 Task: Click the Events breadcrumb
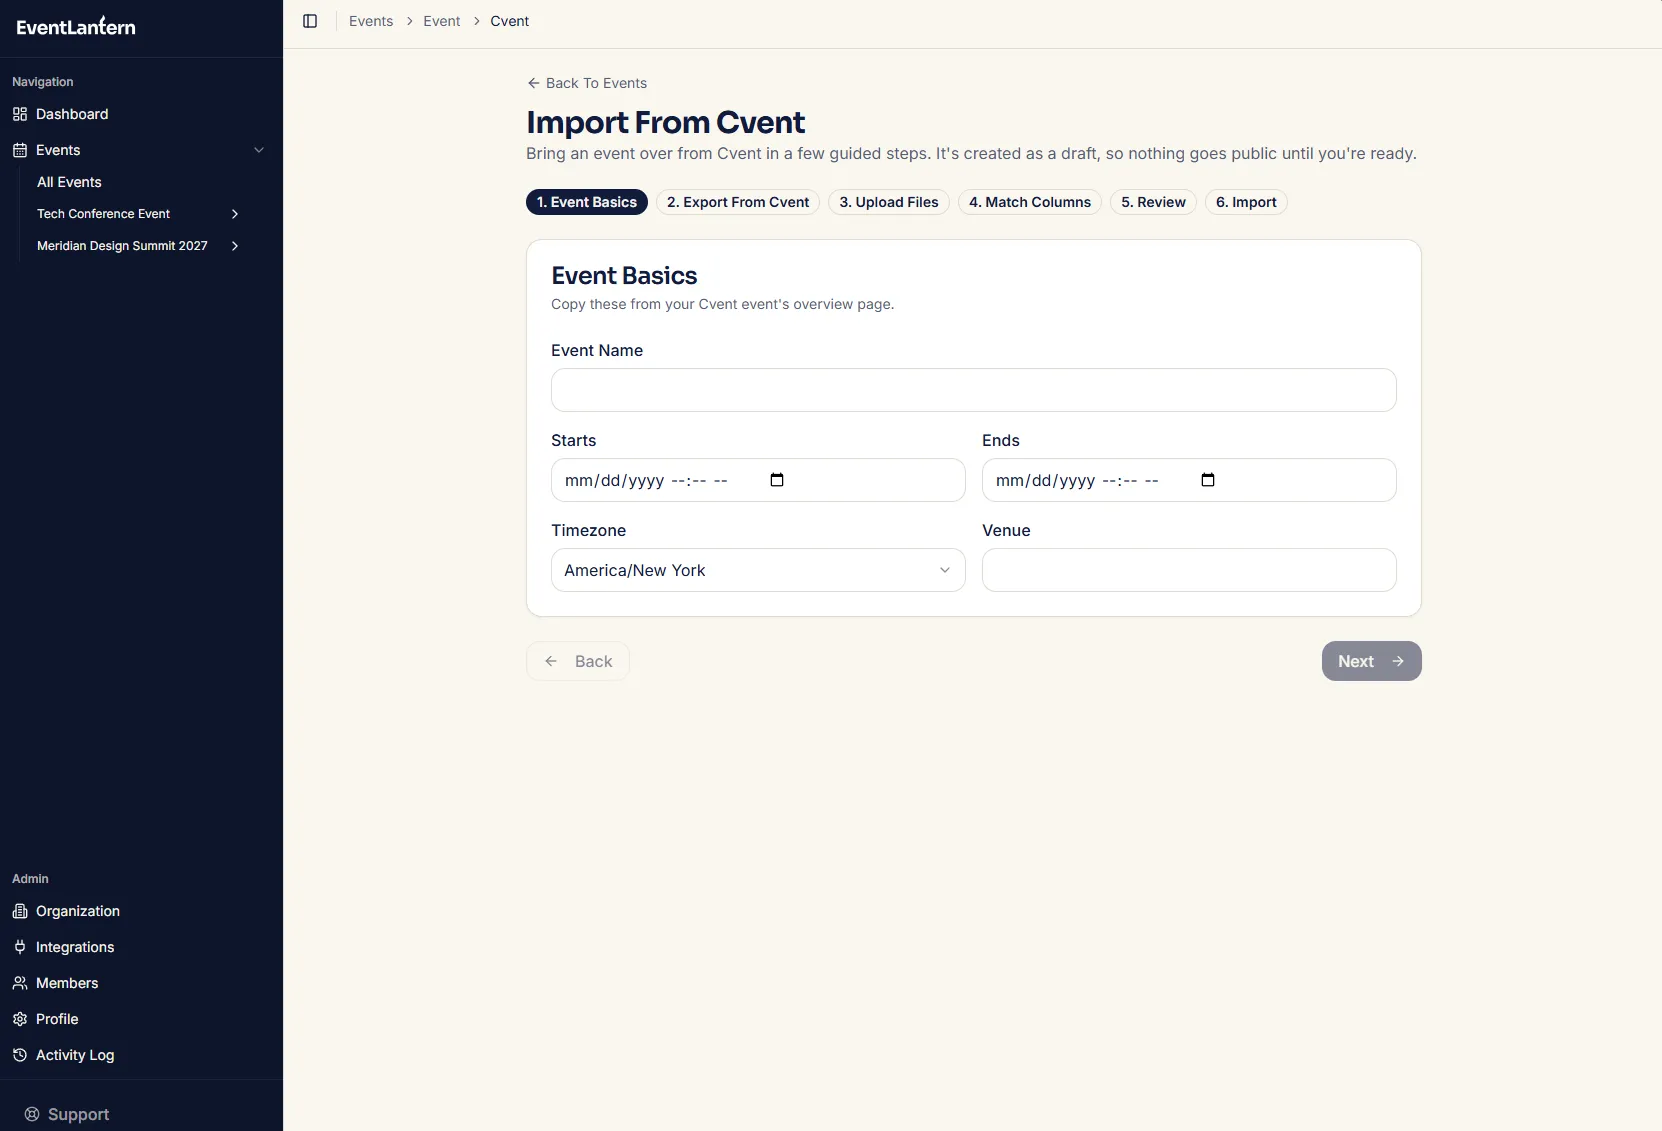click(x=371, y=21)
